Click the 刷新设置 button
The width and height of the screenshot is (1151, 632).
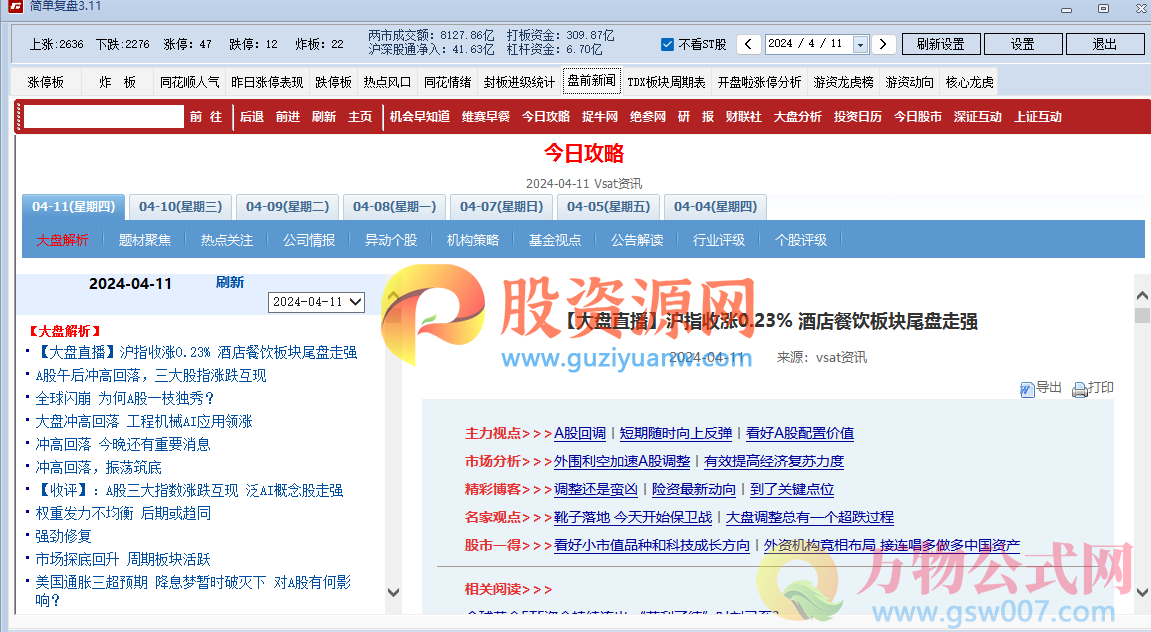pos(941,44)
